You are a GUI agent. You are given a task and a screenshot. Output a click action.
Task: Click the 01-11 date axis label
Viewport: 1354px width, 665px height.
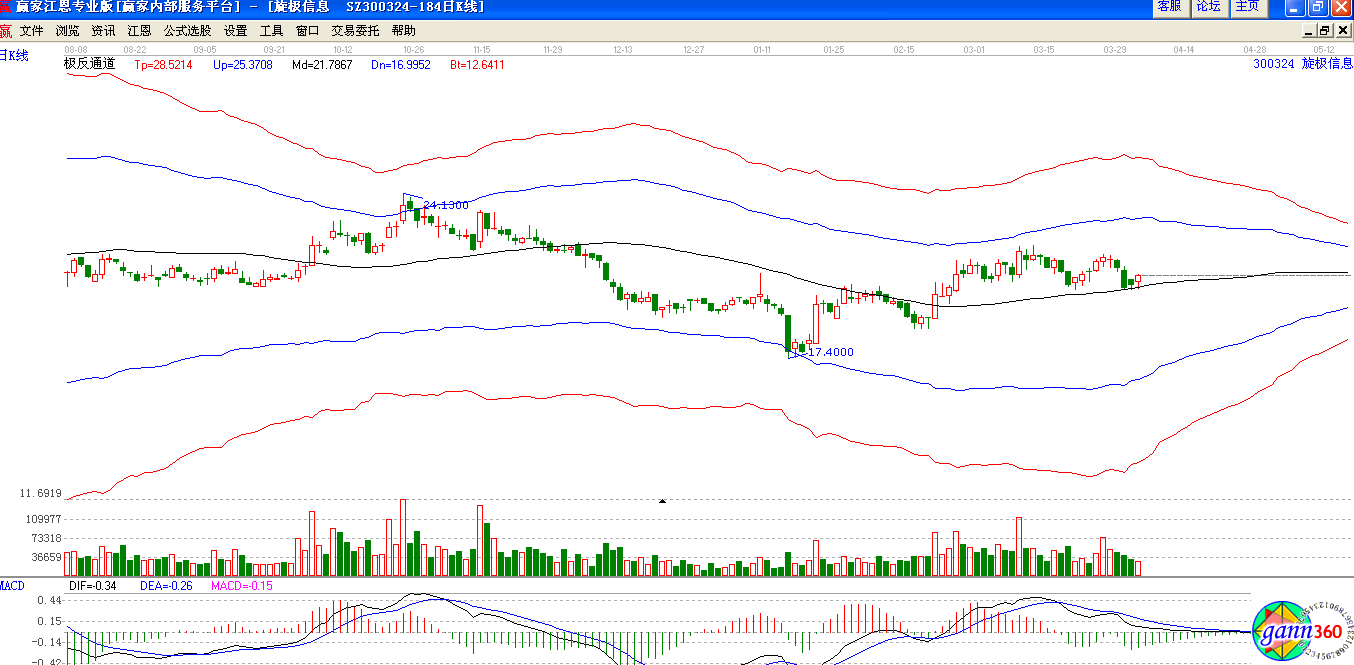(x=762, y=48)
